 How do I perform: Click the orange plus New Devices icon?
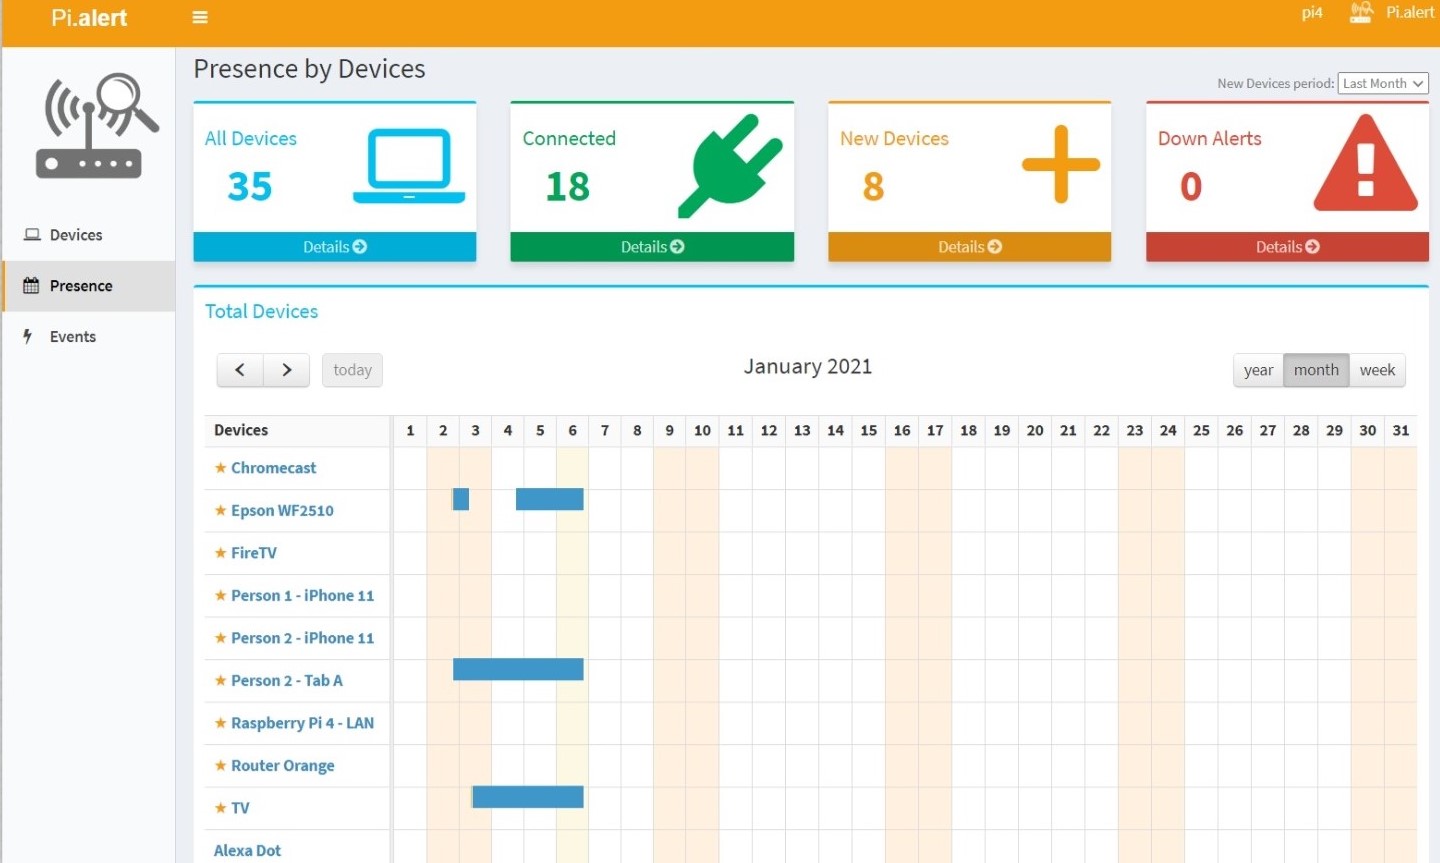pos(1060,165)
